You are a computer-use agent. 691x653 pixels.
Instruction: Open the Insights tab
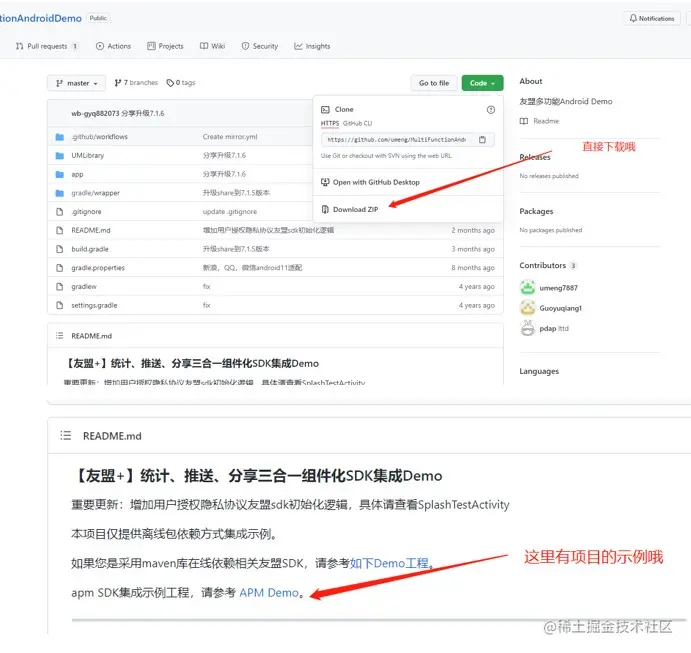tap(312, 46)
